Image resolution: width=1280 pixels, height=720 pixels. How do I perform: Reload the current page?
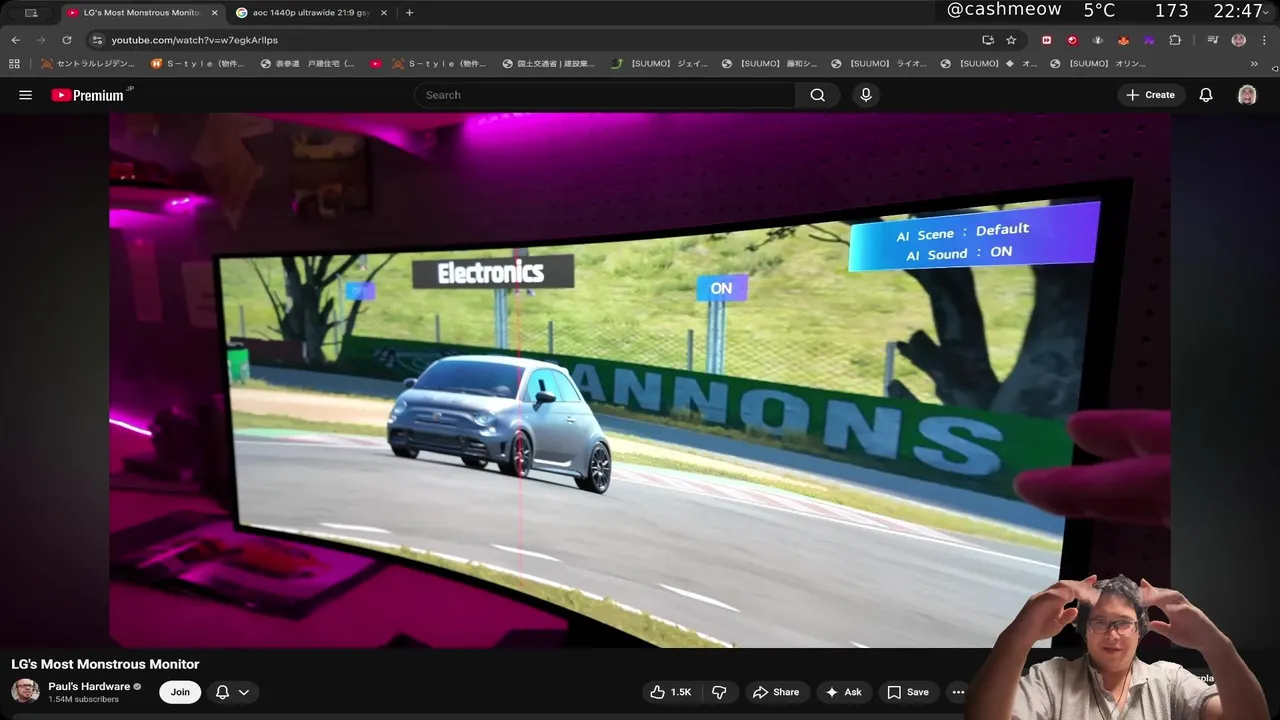(x=67, y=40)
